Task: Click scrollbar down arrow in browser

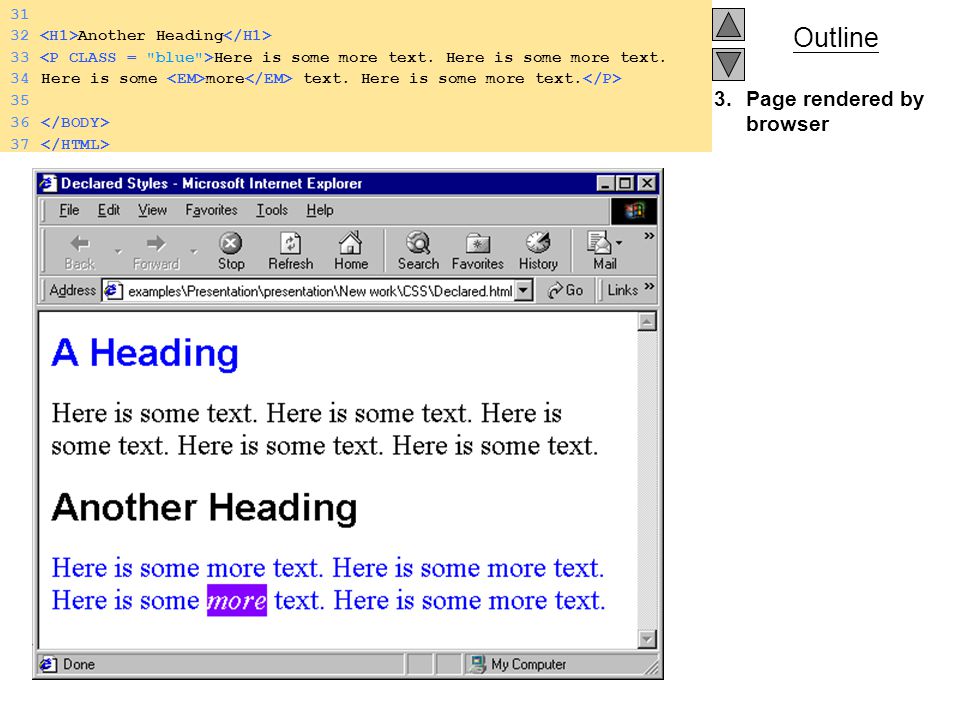Action: coord(647,639)
